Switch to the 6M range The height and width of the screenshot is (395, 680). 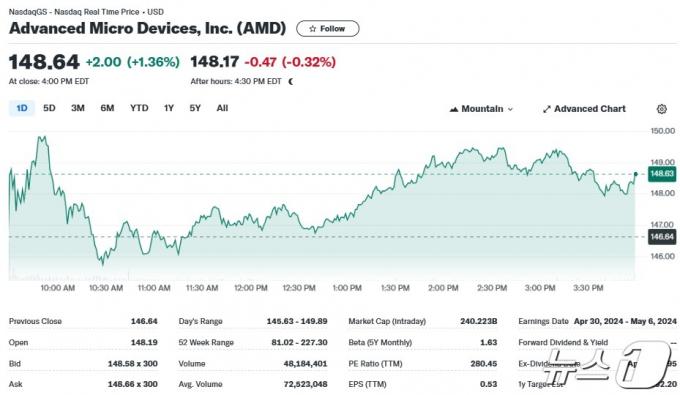(x=107, y=108)
